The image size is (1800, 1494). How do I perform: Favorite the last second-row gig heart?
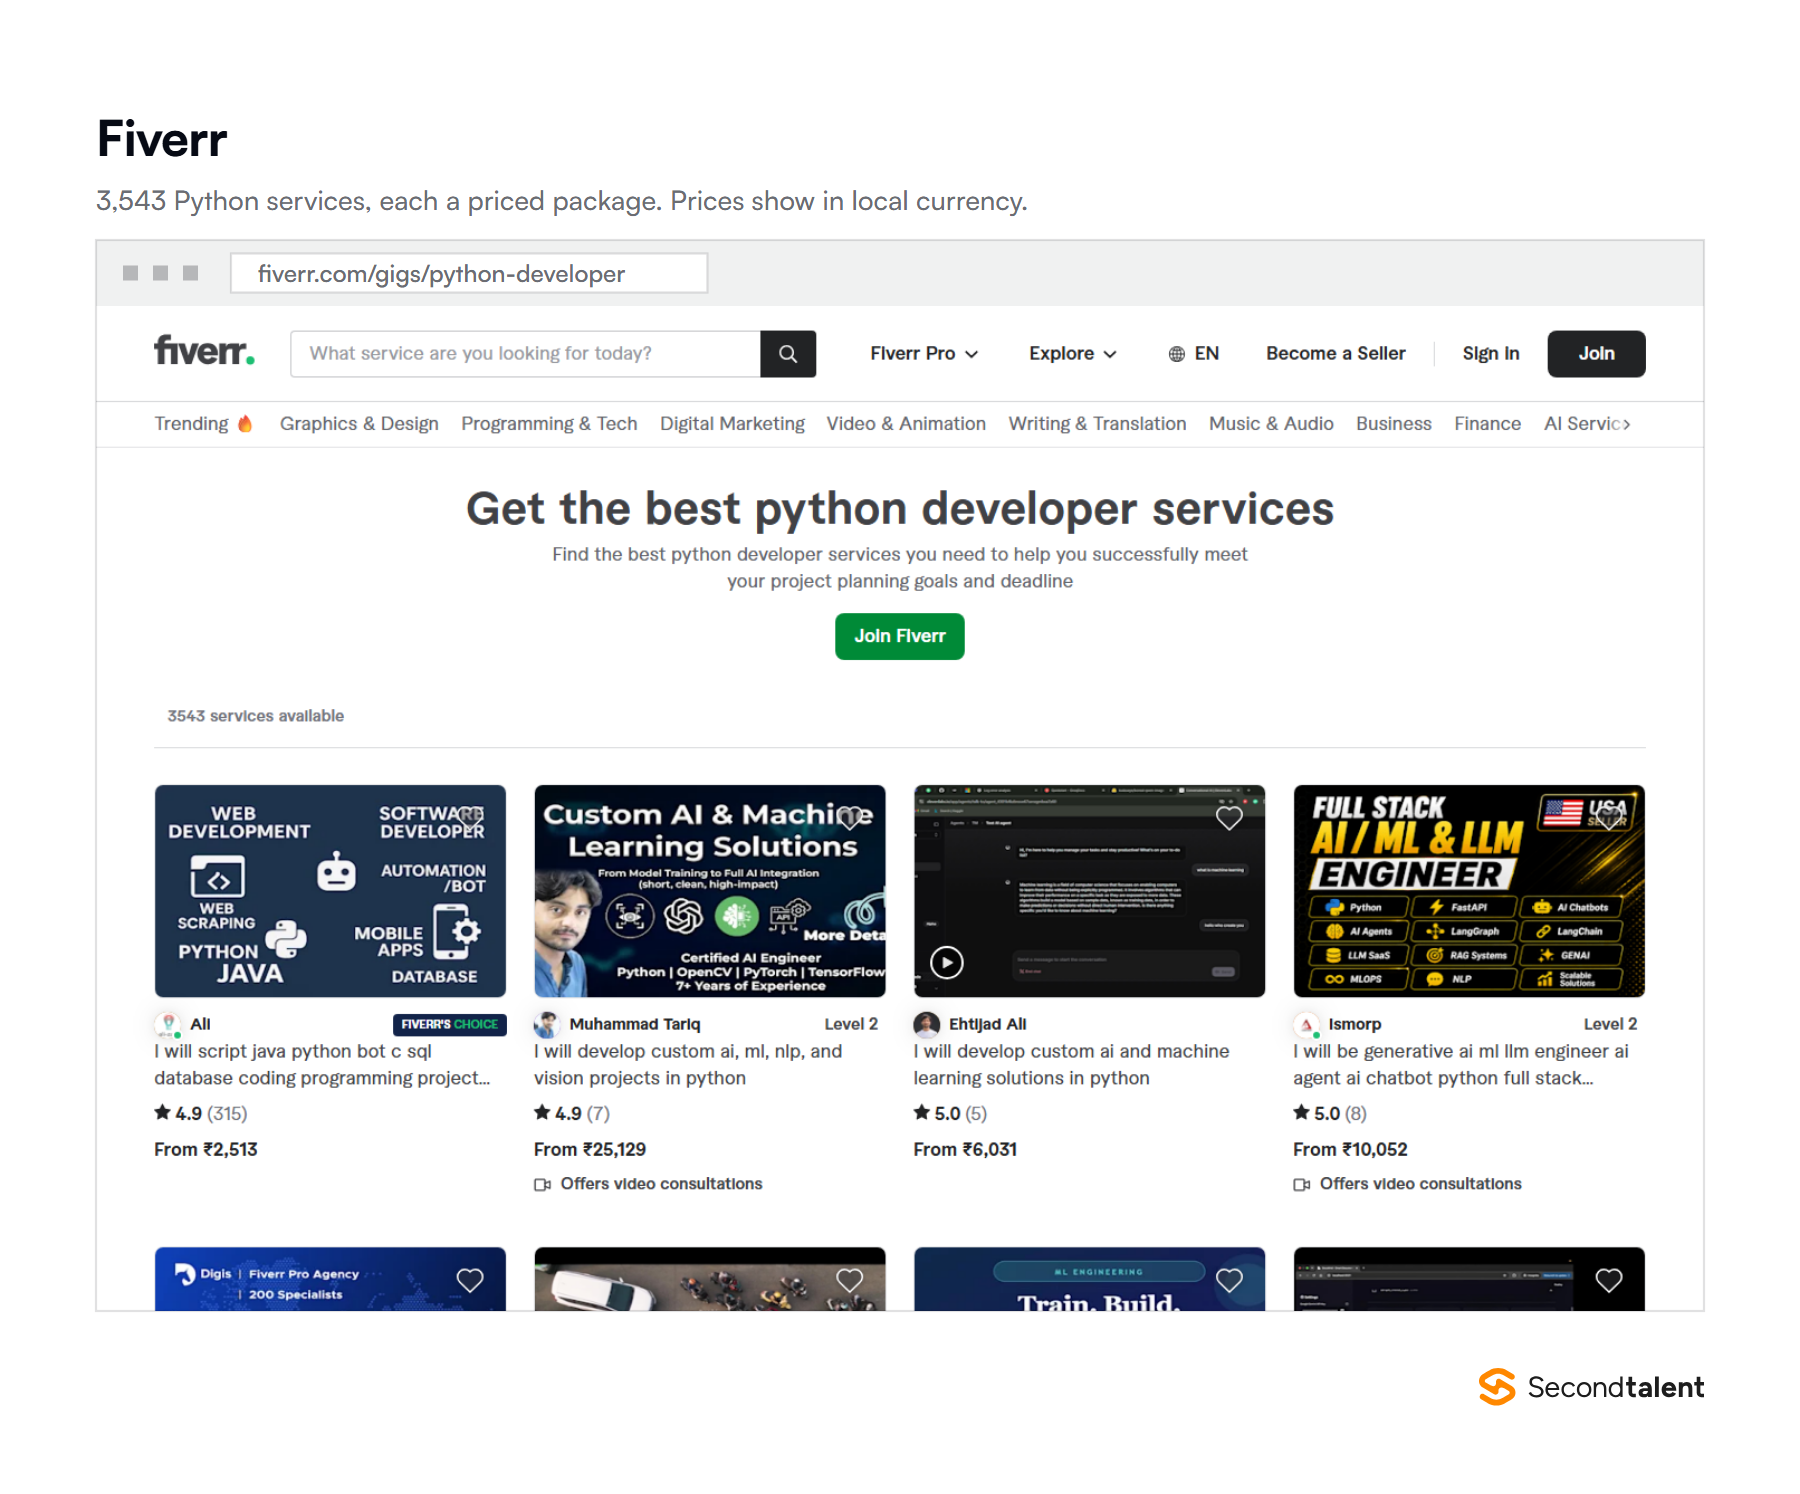[1609, 1280]
